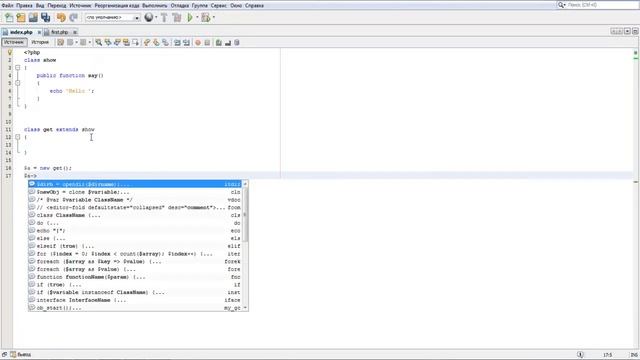Click the browser globe icon

(149, 18)
